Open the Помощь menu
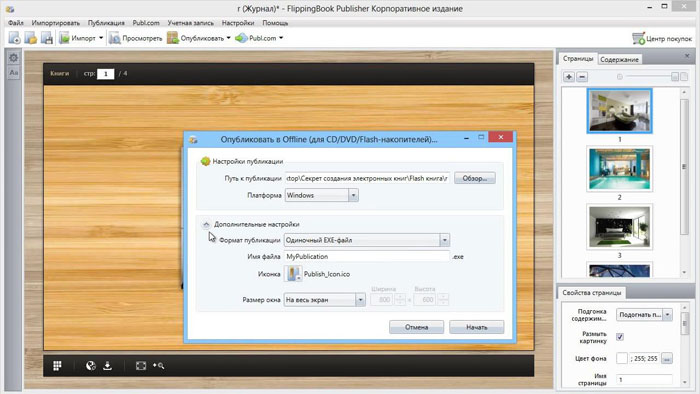 [275, 23]
